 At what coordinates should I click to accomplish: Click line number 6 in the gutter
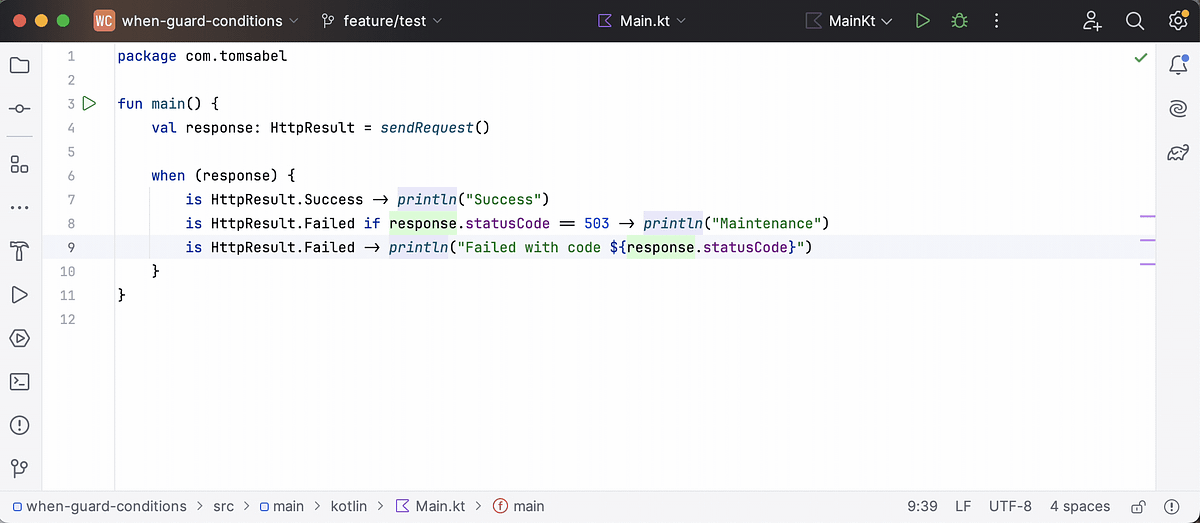pyautogui.click(x=70, y=175)
